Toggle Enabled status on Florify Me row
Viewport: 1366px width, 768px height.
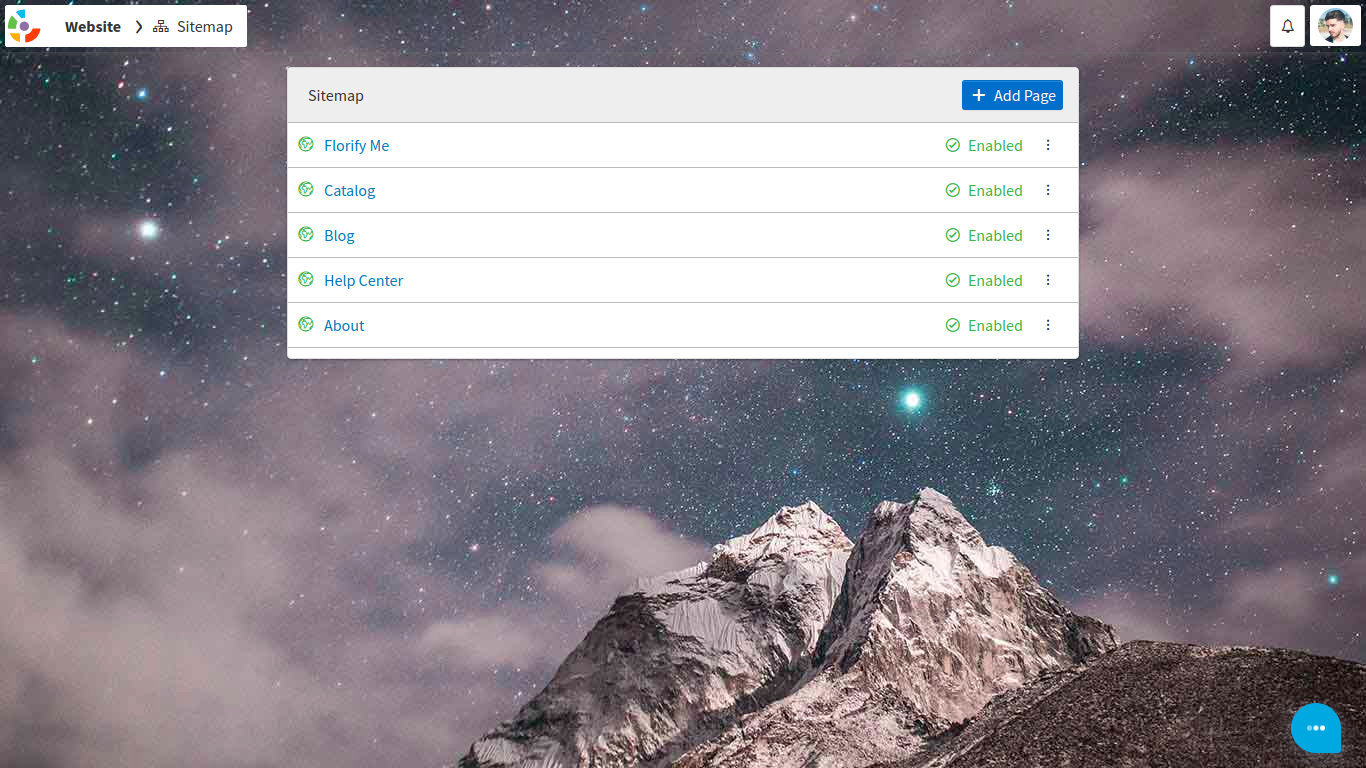click(984, 145)
